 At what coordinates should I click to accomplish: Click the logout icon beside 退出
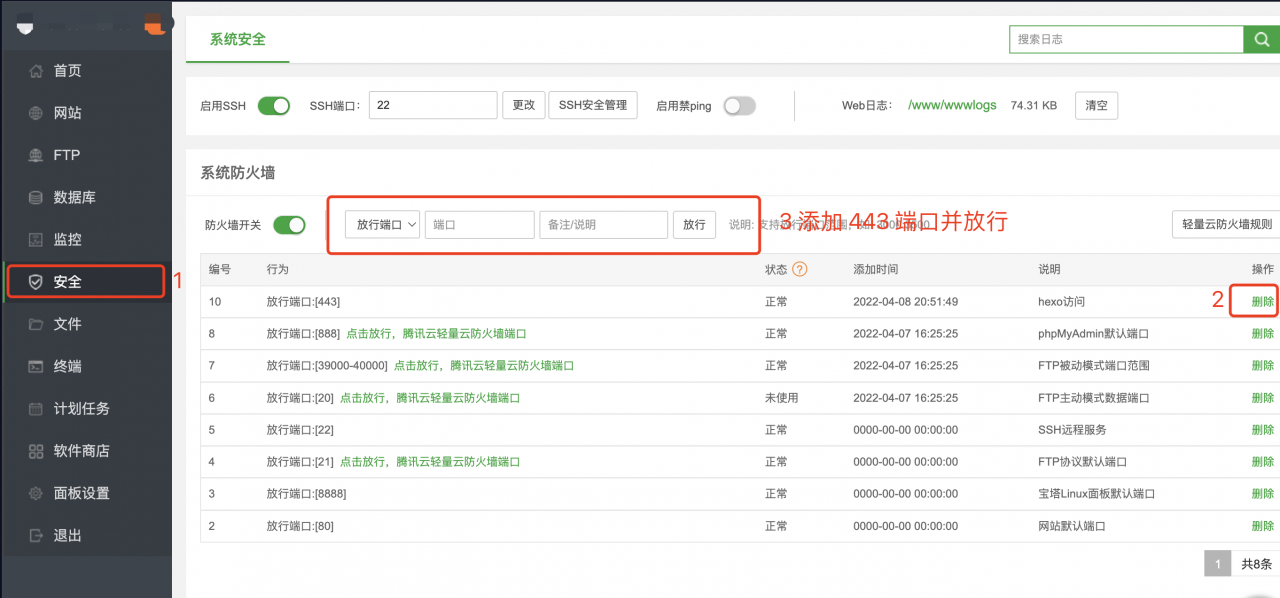[36, 535]
